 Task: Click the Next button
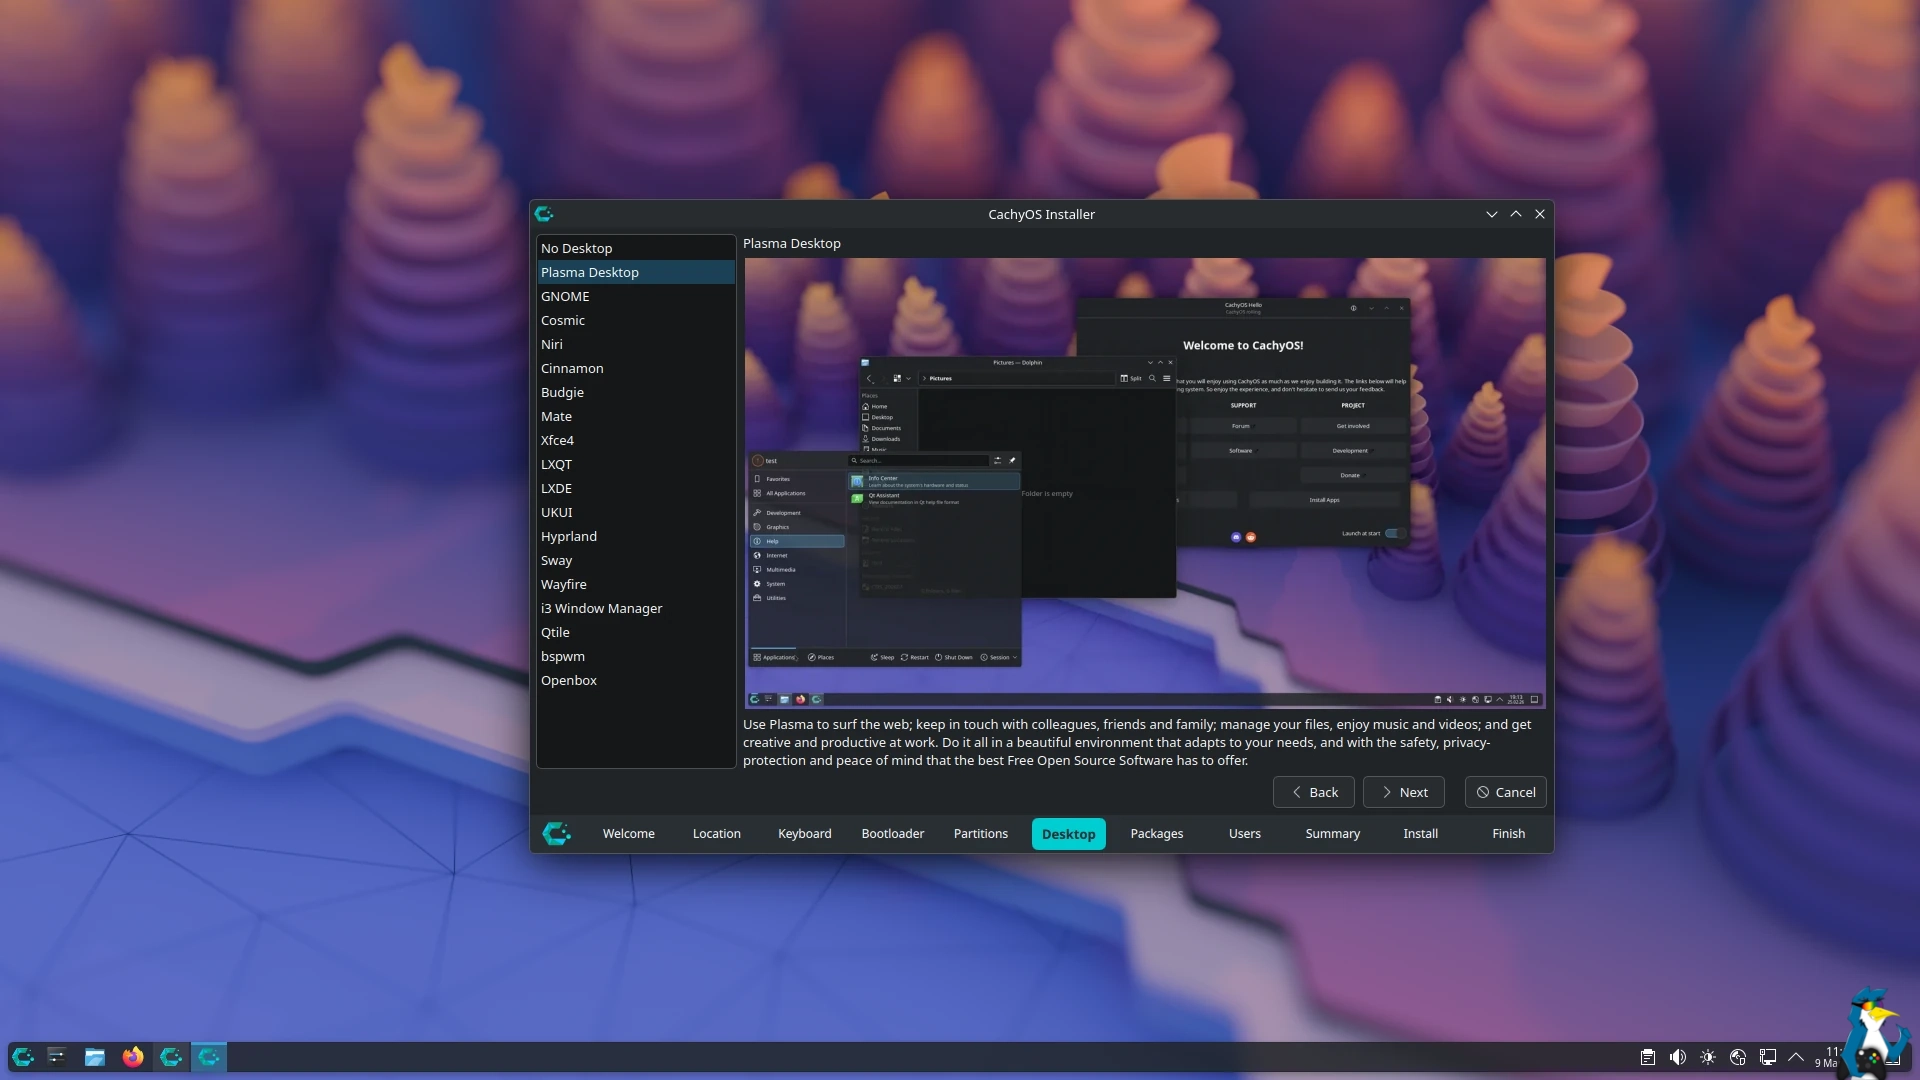coord(1403,792)
